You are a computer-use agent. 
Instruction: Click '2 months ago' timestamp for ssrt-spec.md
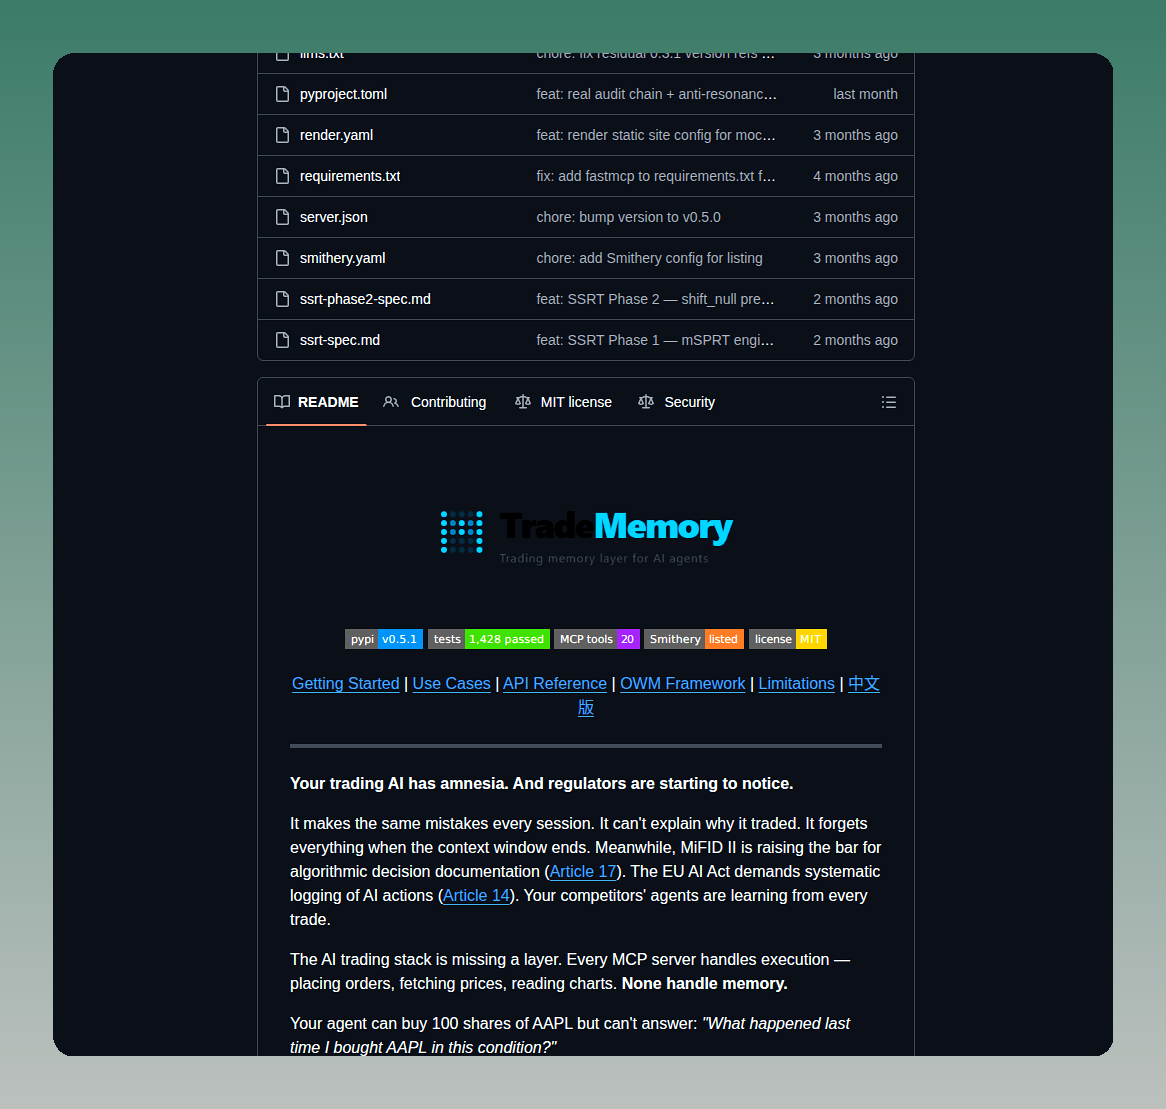(855, 340)
